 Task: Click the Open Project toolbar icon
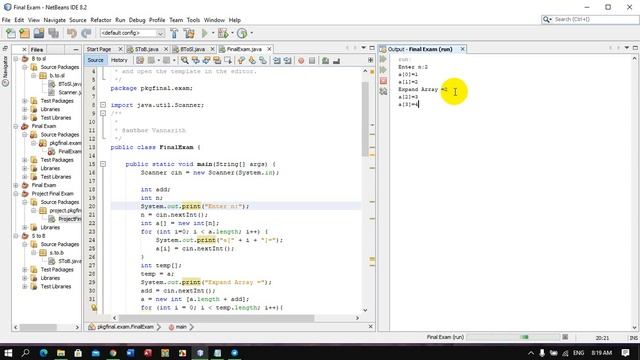[39, 33]
